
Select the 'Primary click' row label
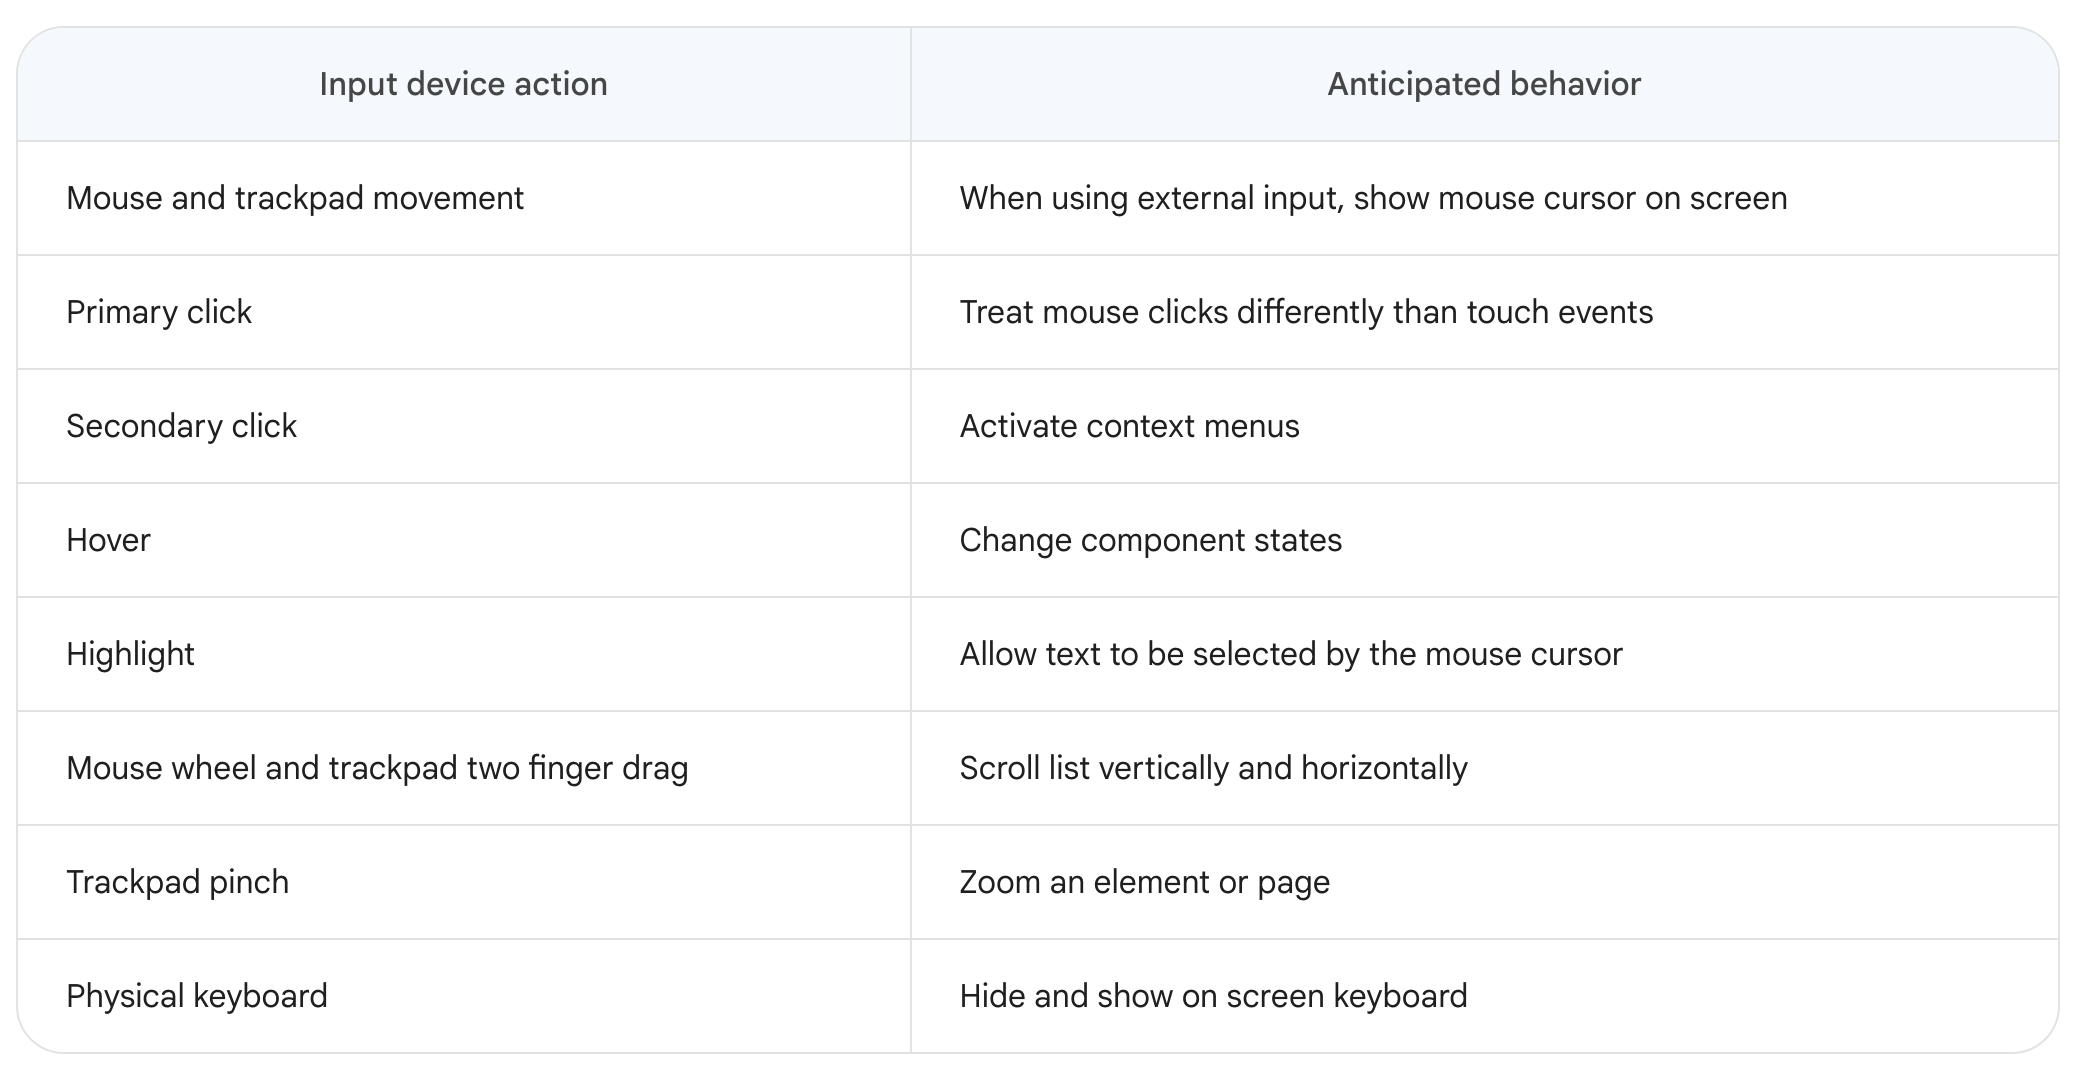click(159, 312)
